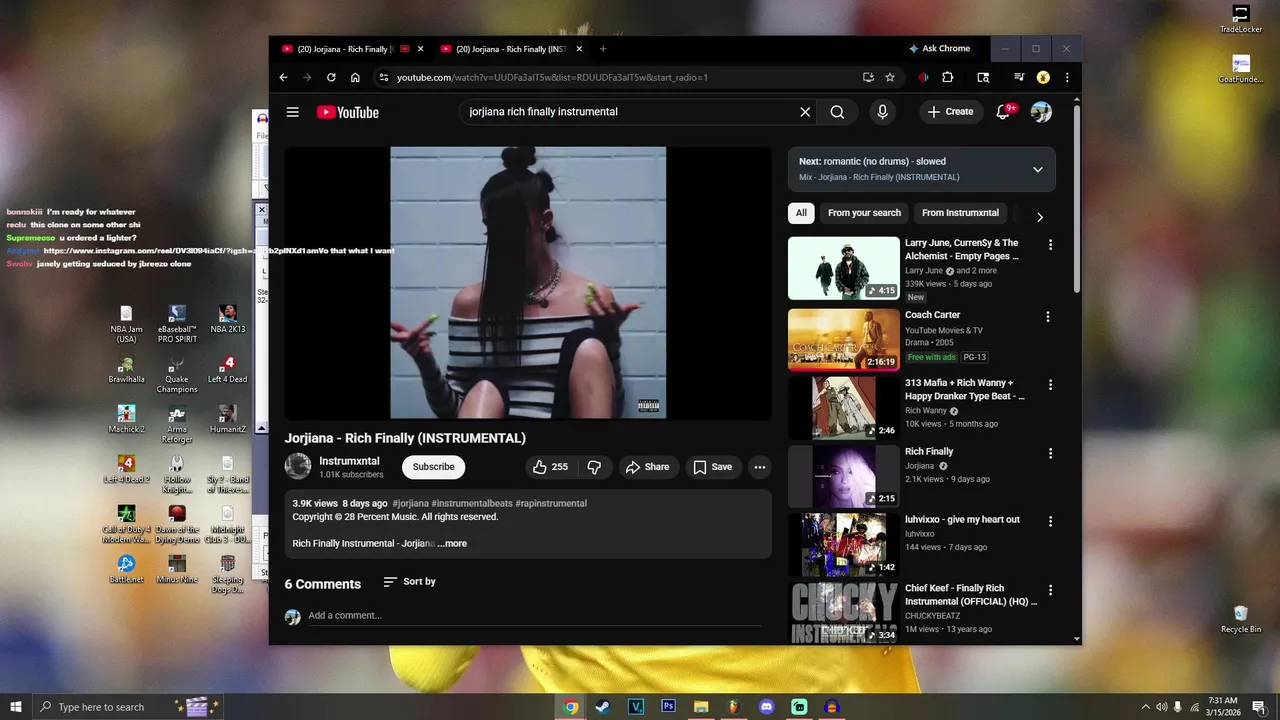Viewport: 1280px width, 720px height.
Task: Click the Add a comment field
Action: coord(534,616)
